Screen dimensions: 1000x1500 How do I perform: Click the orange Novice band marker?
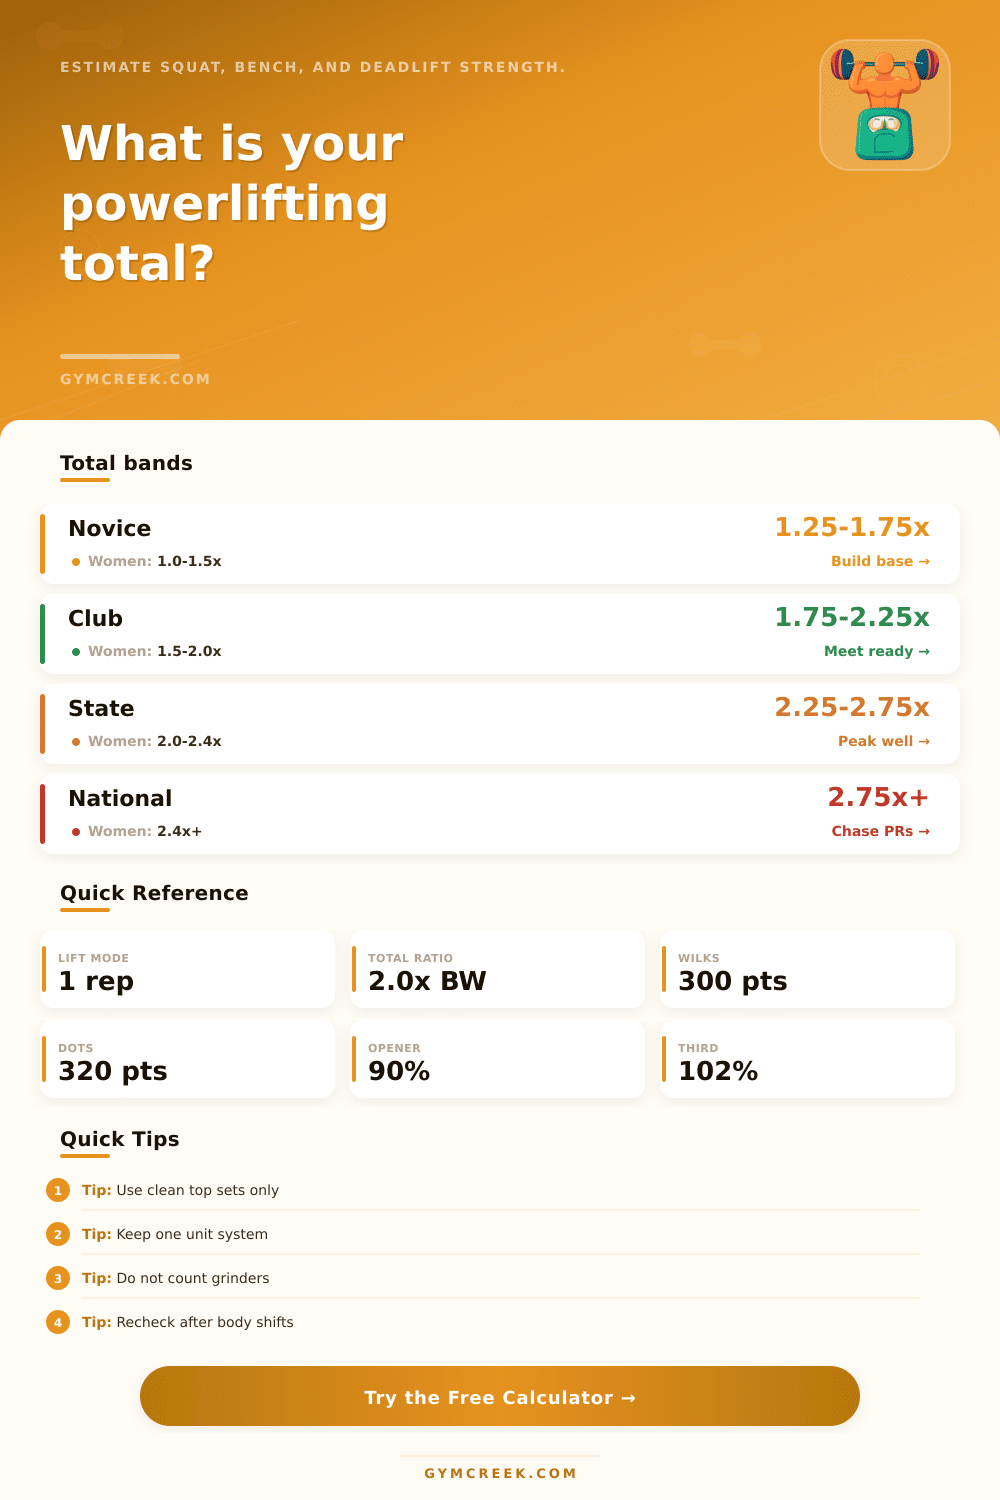43,543
